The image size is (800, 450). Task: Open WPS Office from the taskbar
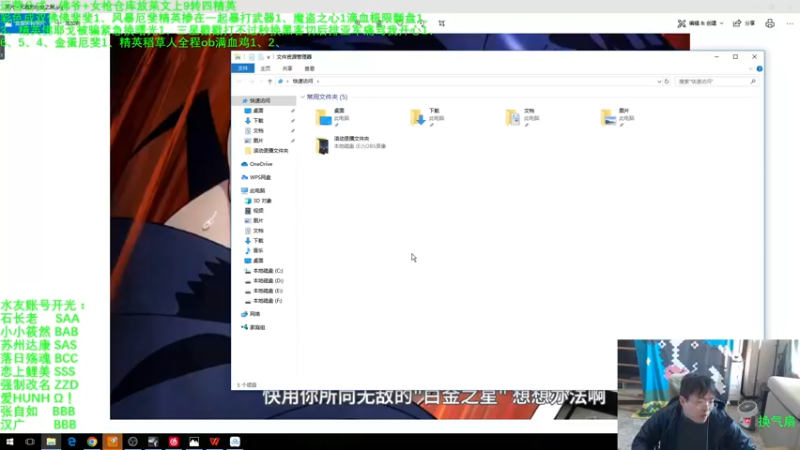point(215,442)
